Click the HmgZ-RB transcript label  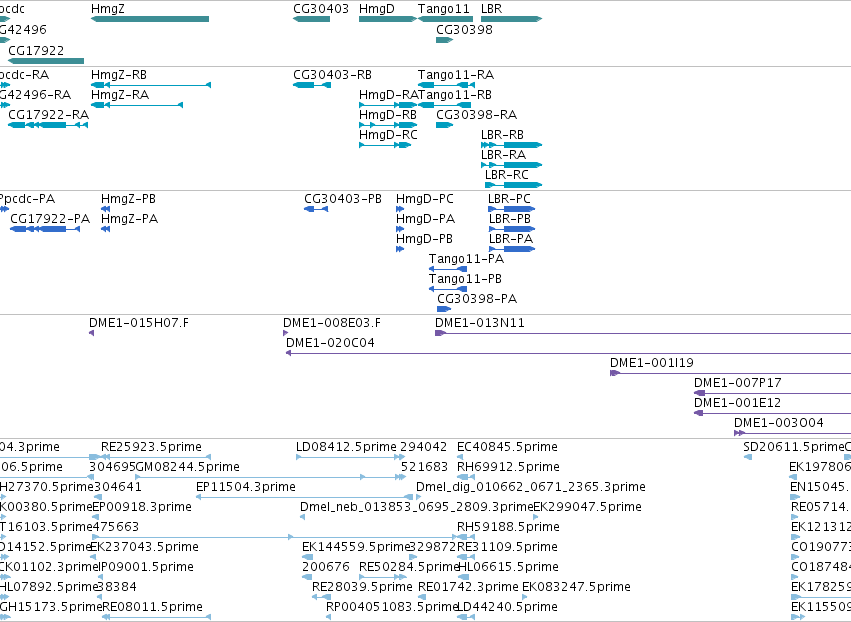(x=119, y=75)
